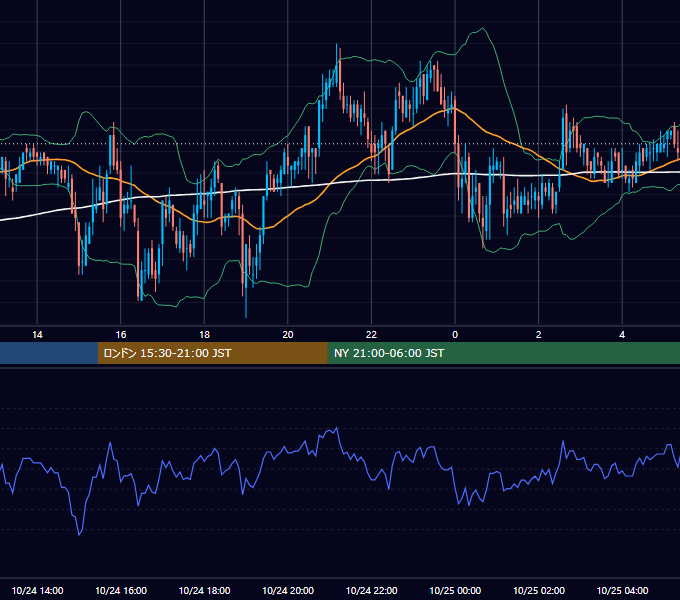Click the '10/24 20:00' date label
This screenshot has height=600, width=680.
pyautogui.click(x=288, y=590)
